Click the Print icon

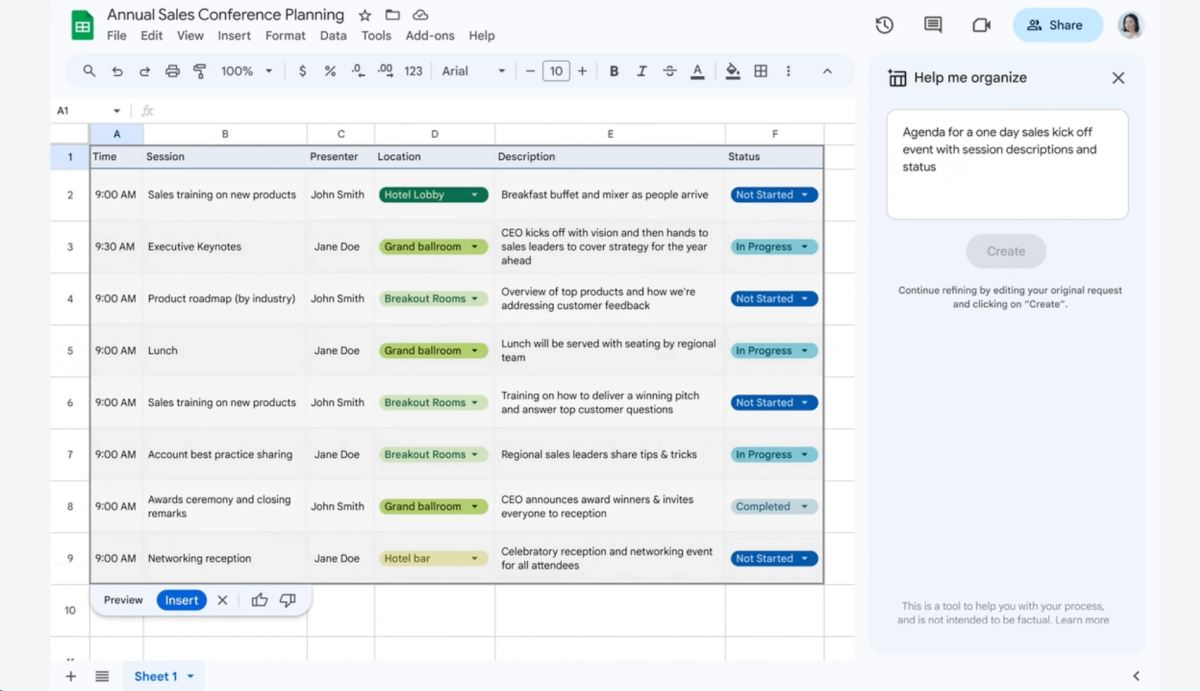pos(170,71)
